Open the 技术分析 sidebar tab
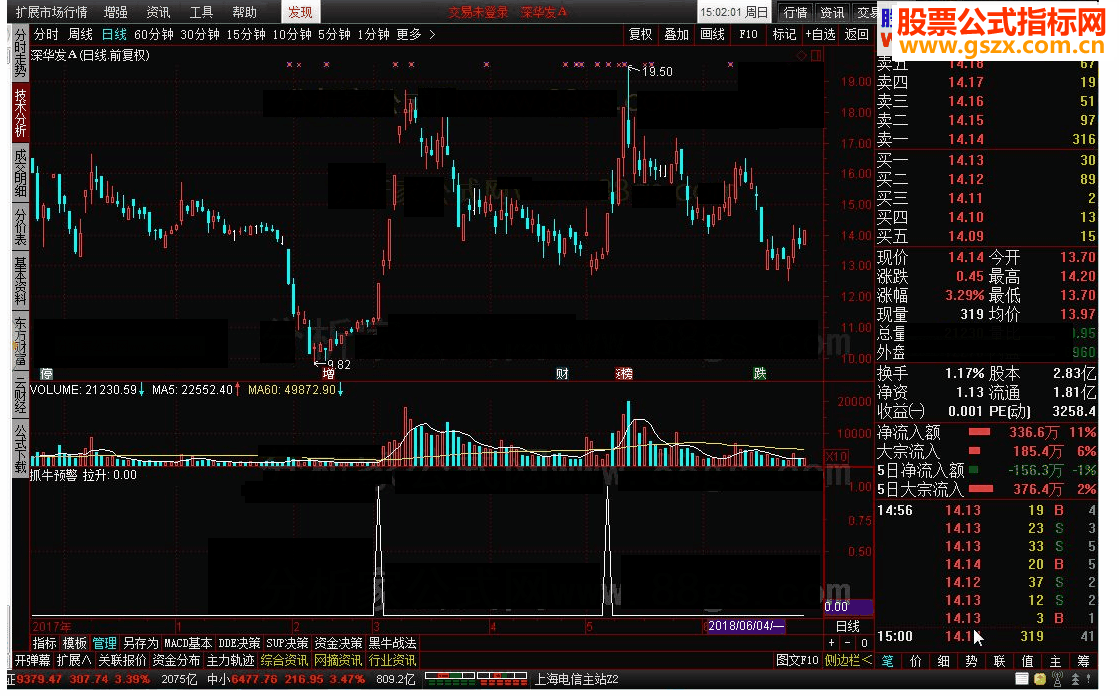The width and height of the screenshot is (1119, 696). (20, 113)
